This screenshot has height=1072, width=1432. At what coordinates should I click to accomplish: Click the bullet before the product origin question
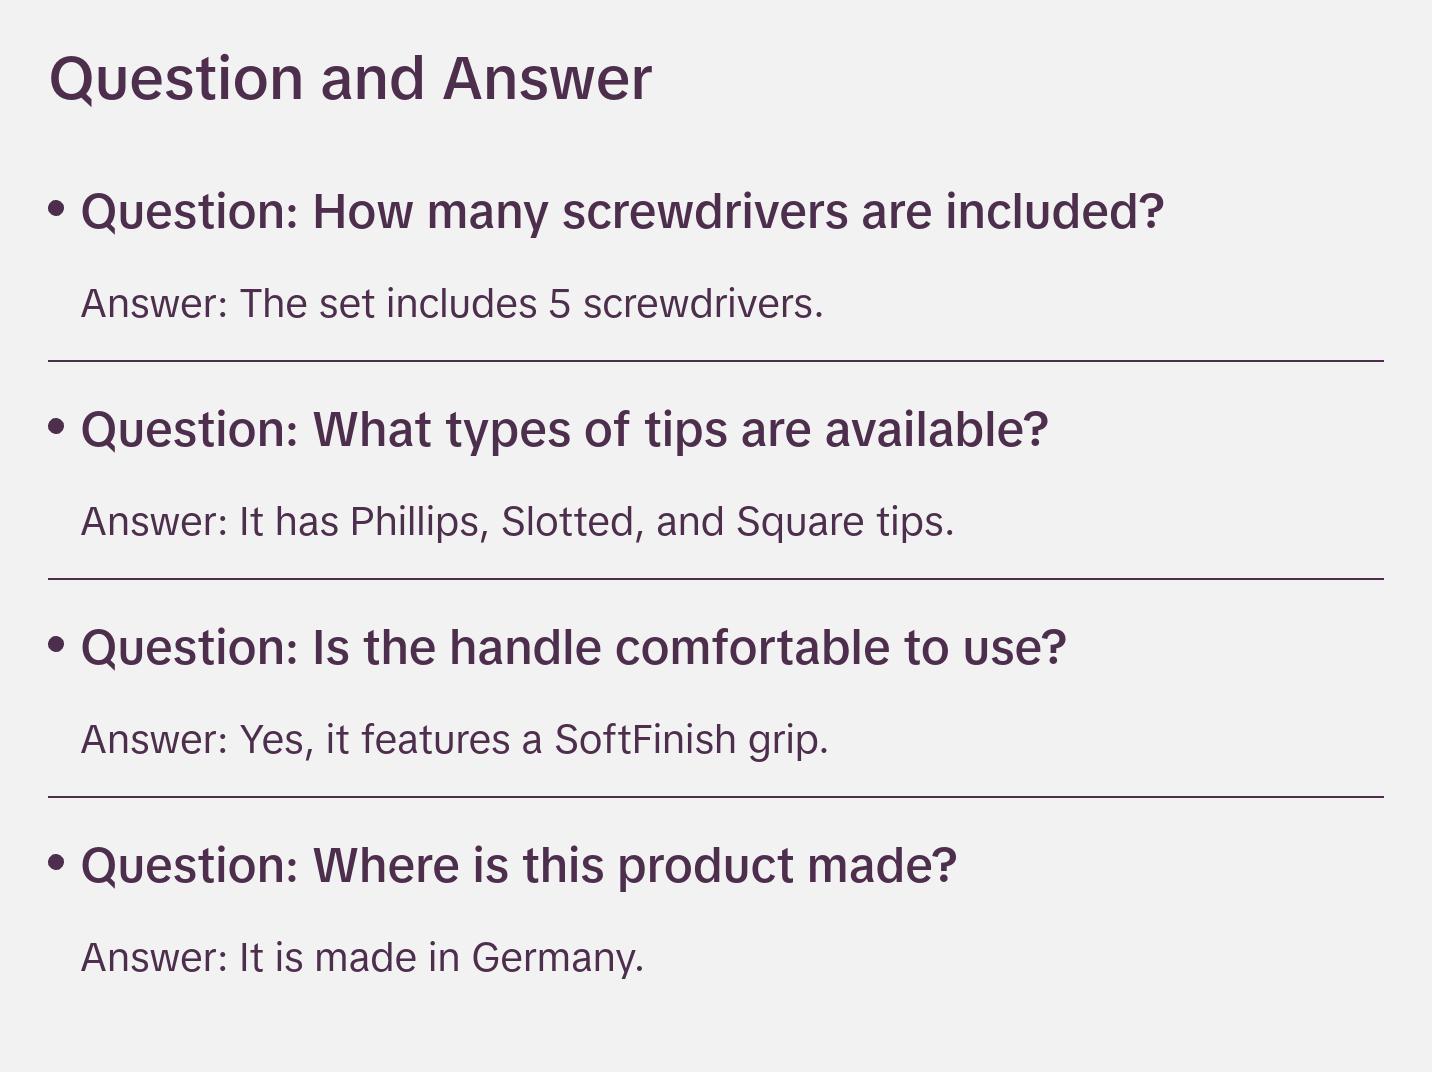point(57,864)
